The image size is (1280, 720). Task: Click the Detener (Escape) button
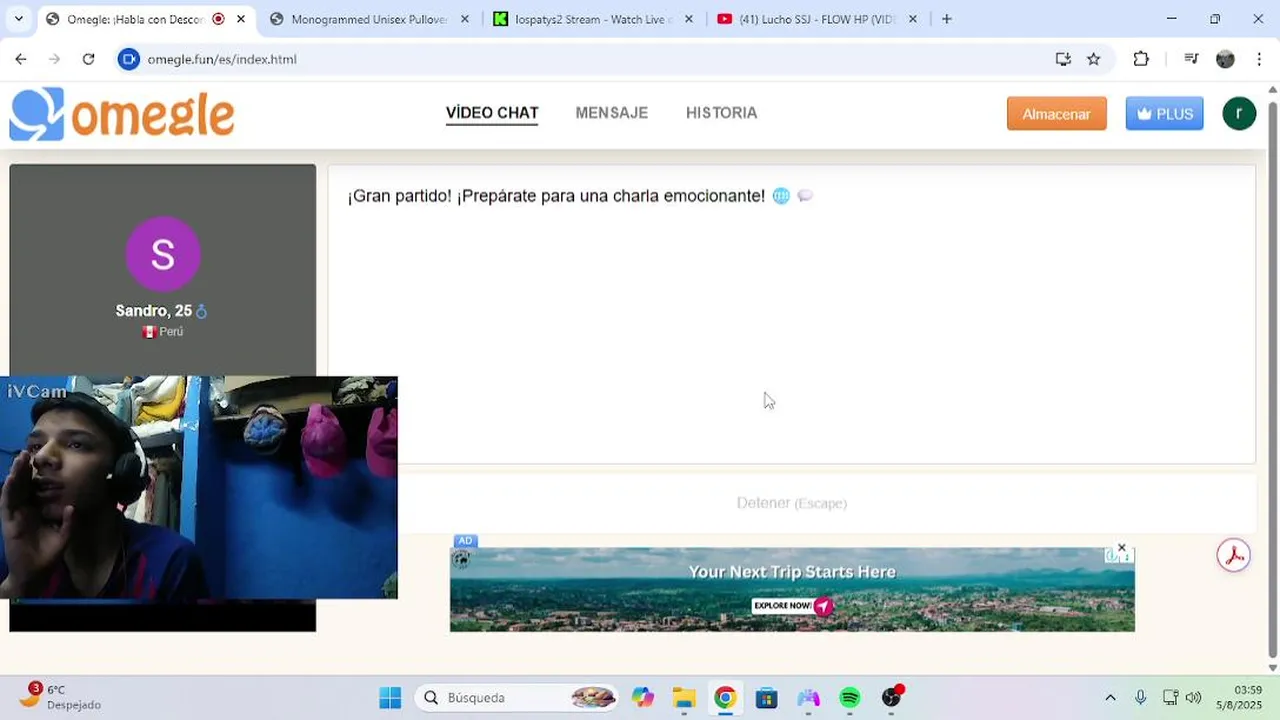791,503
